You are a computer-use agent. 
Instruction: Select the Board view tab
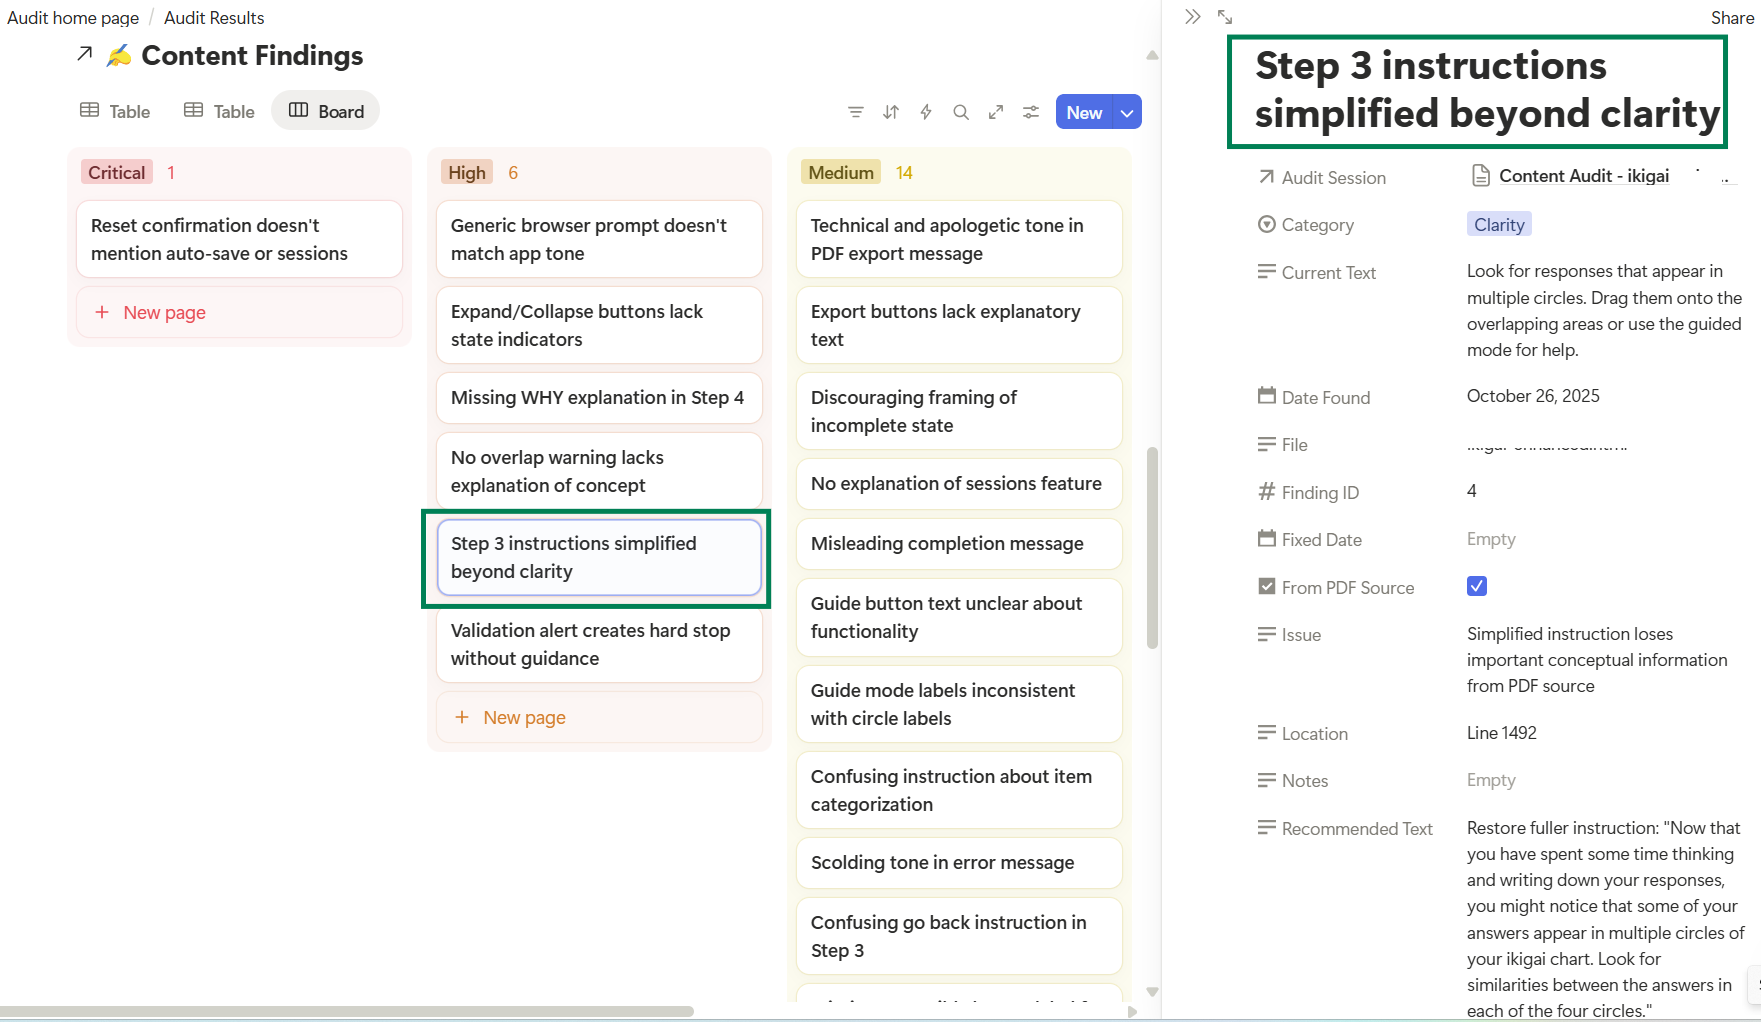click(x=325, y=111)
